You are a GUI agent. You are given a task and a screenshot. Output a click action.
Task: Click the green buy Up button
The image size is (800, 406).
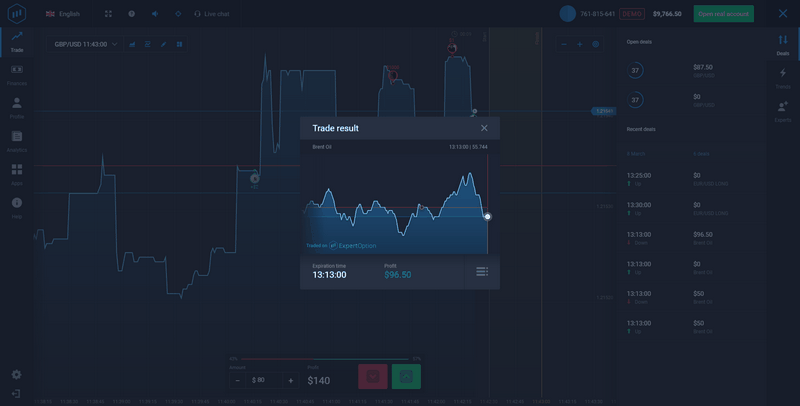click(406, 376)
